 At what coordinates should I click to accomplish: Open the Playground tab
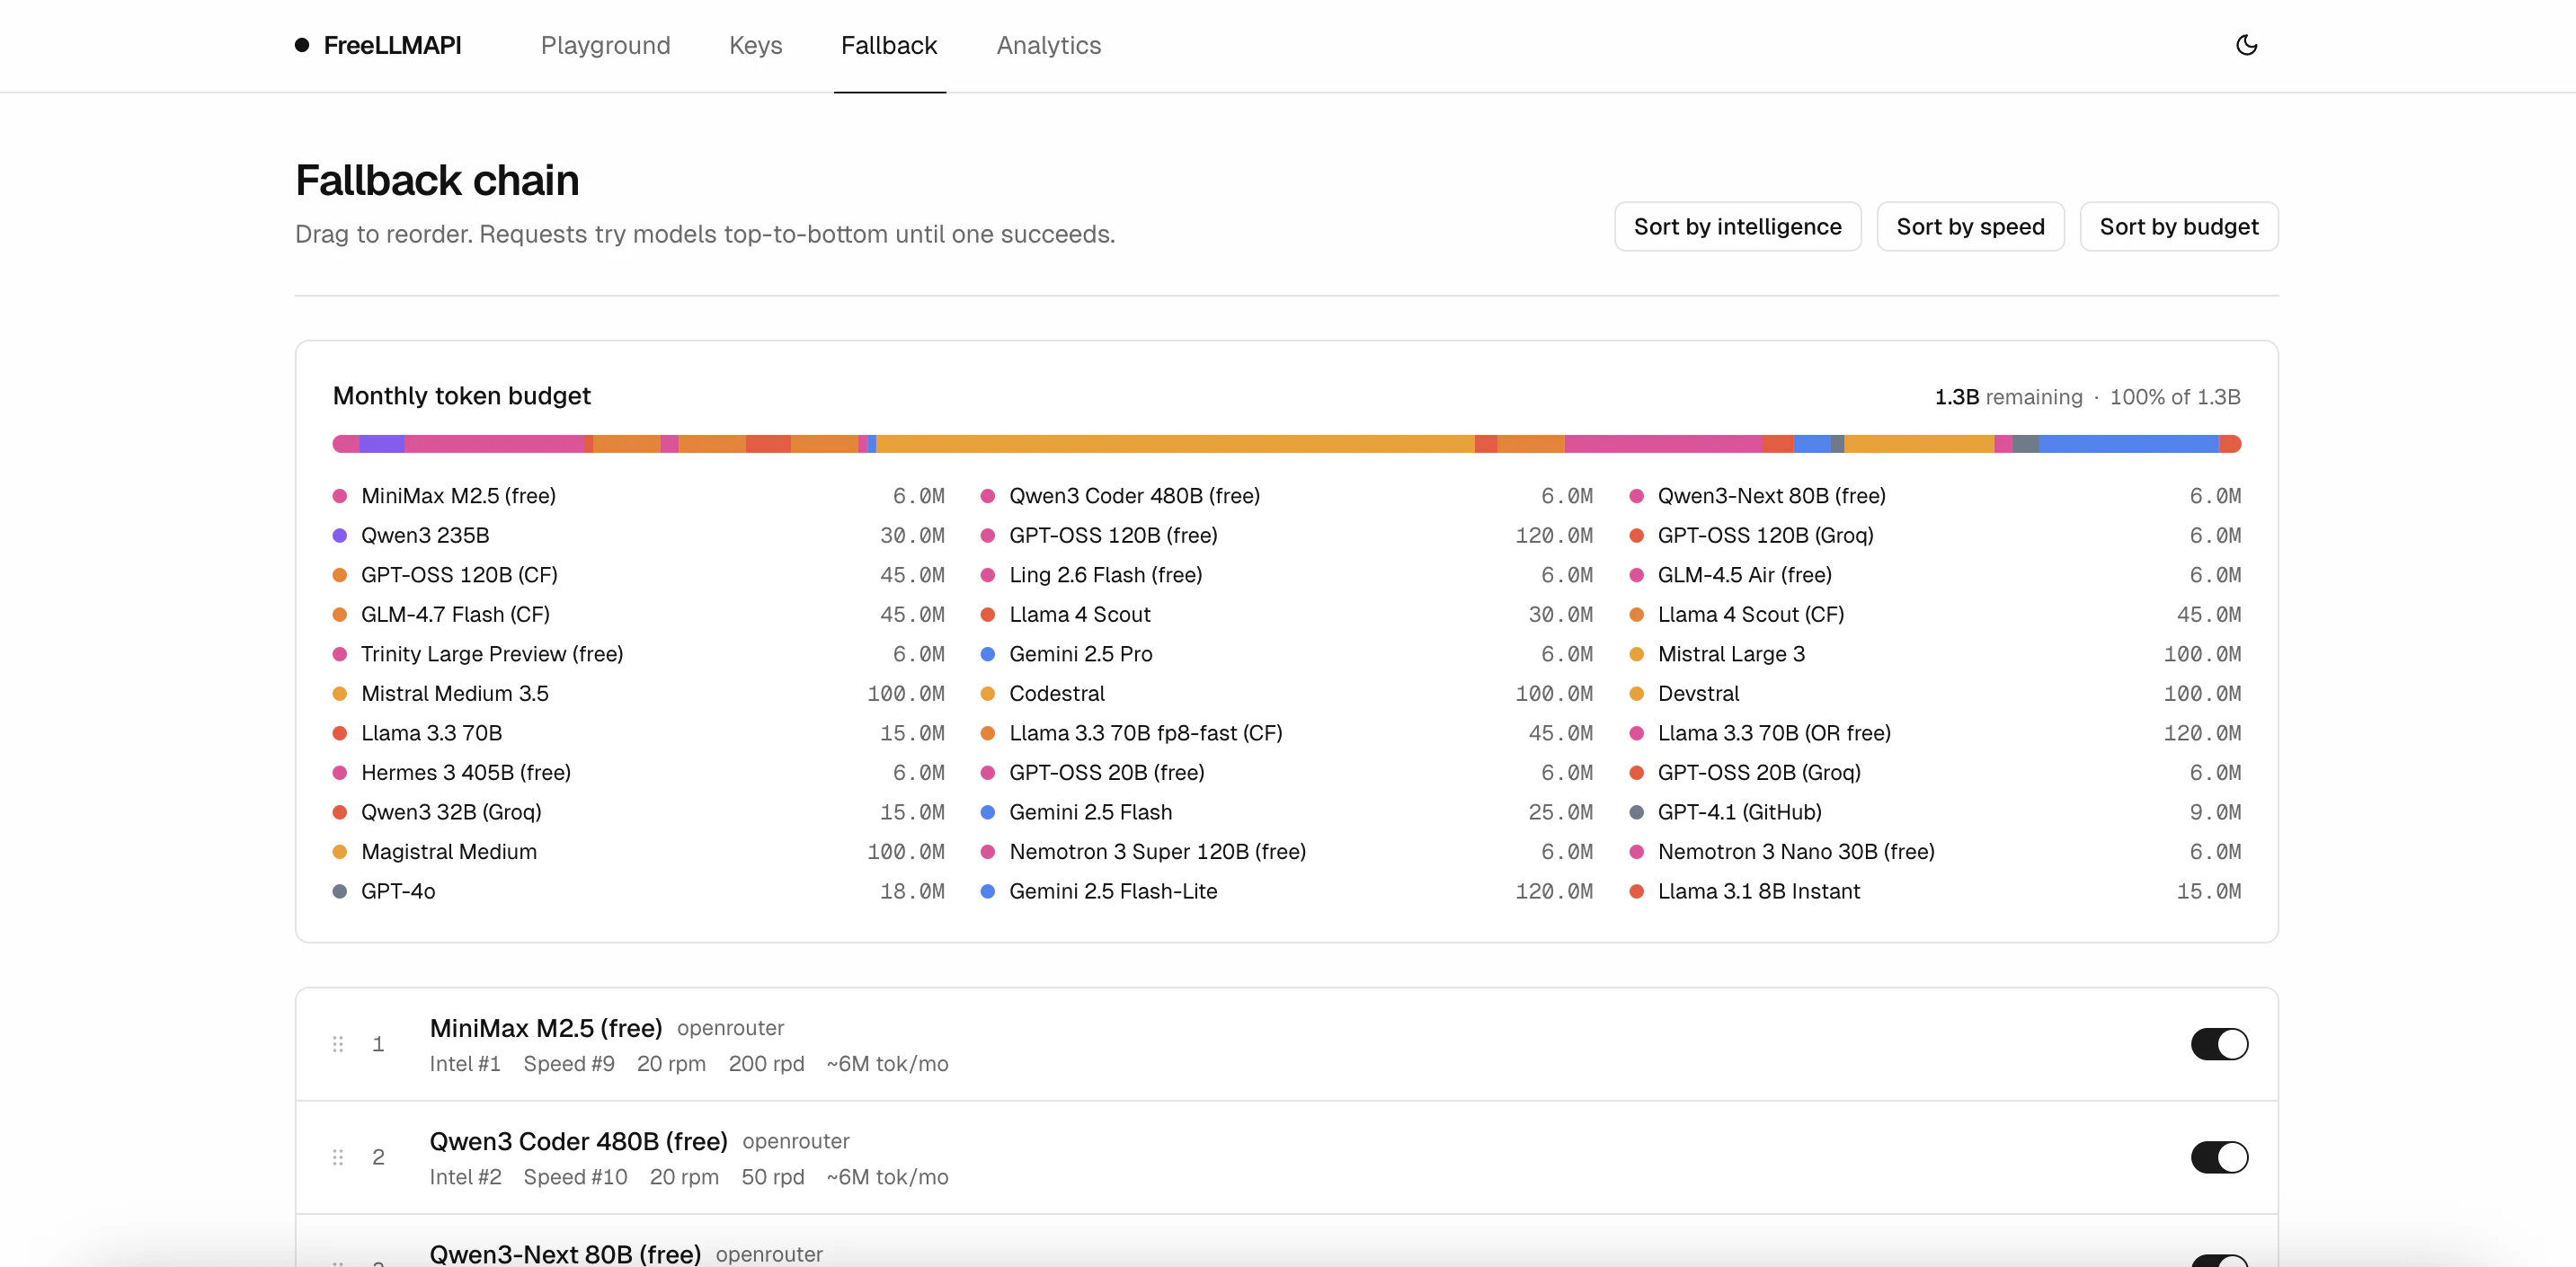(605, 45)
